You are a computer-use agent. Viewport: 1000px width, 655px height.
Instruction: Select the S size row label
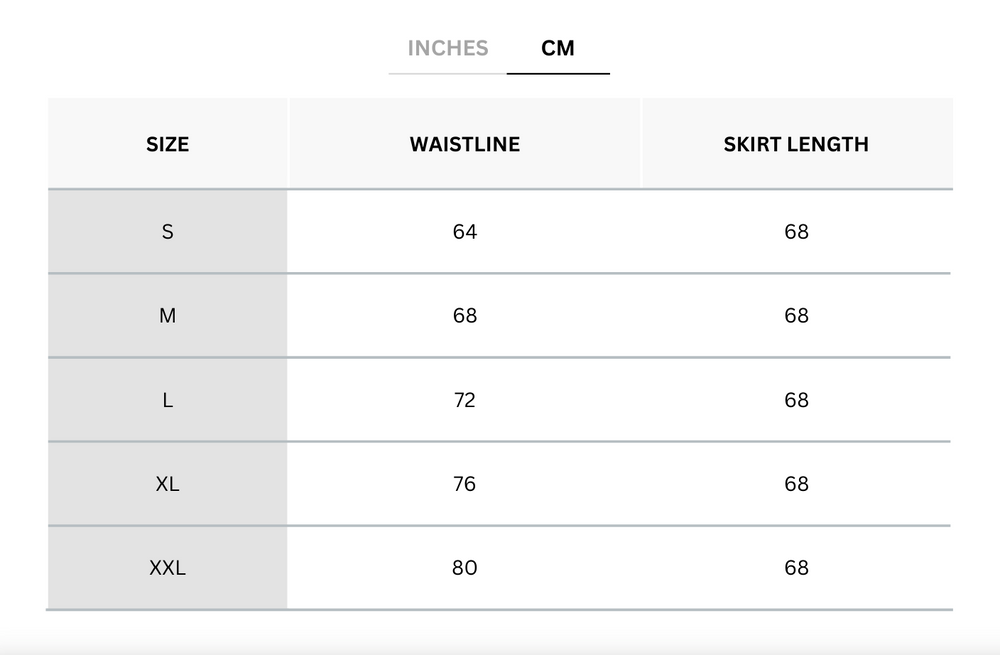168,232
